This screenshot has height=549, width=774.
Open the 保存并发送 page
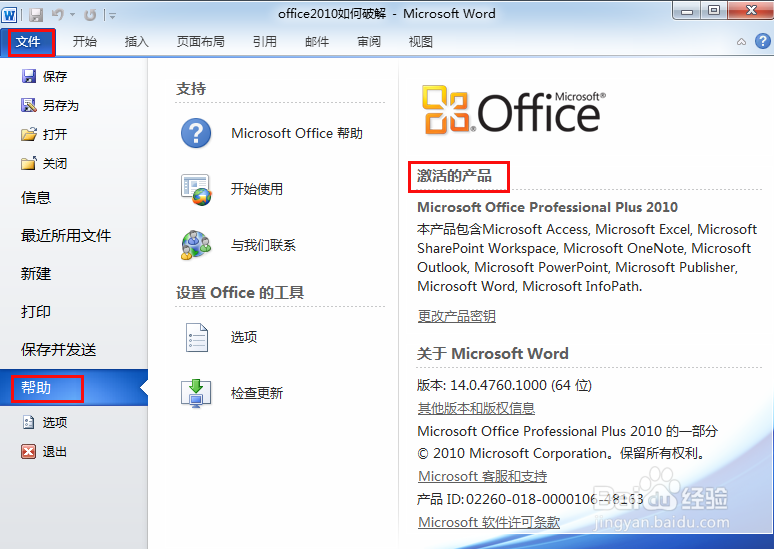(x=58, y=350)
